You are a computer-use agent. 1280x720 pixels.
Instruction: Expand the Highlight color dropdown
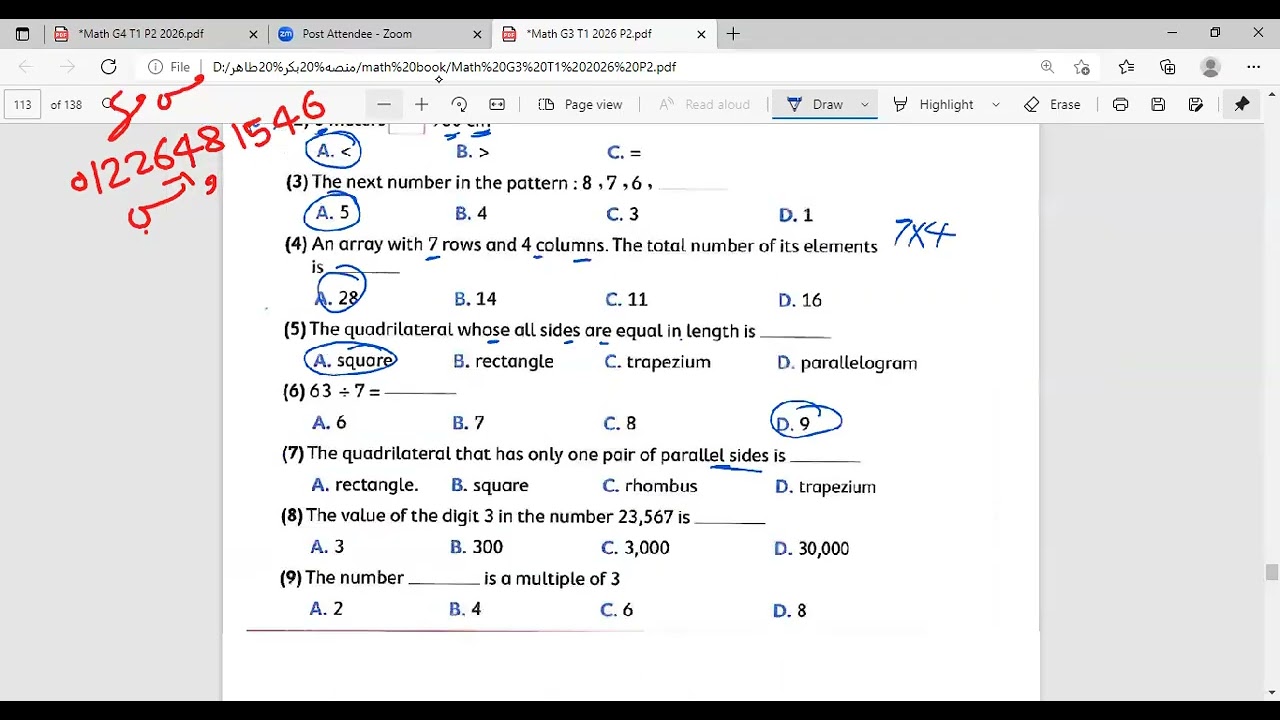(995, 104)
